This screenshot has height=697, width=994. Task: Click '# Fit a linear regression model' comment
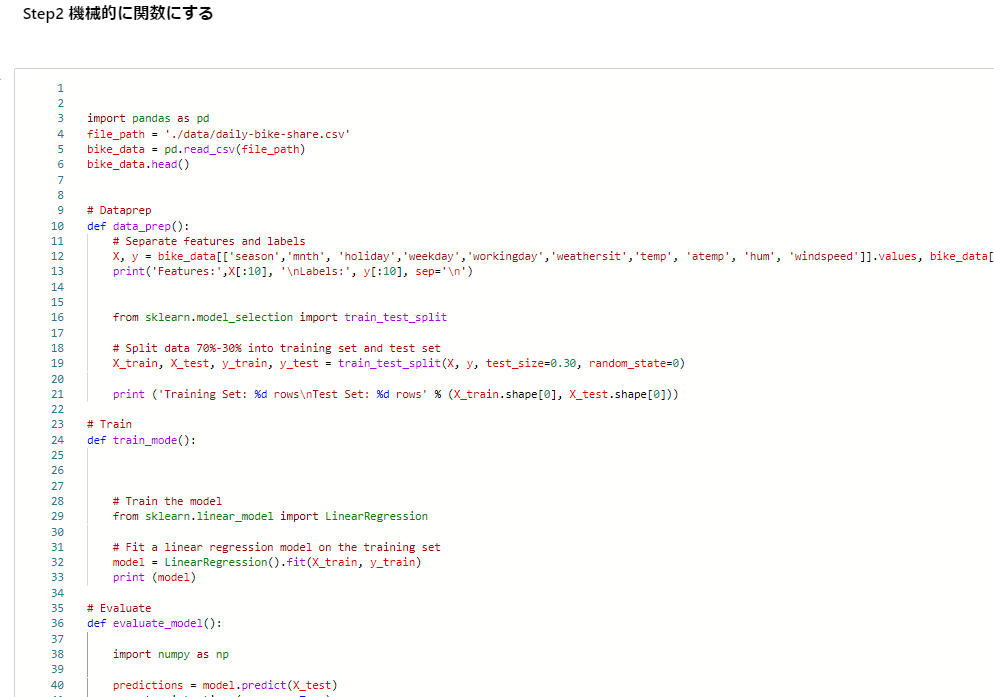[276, 547]
